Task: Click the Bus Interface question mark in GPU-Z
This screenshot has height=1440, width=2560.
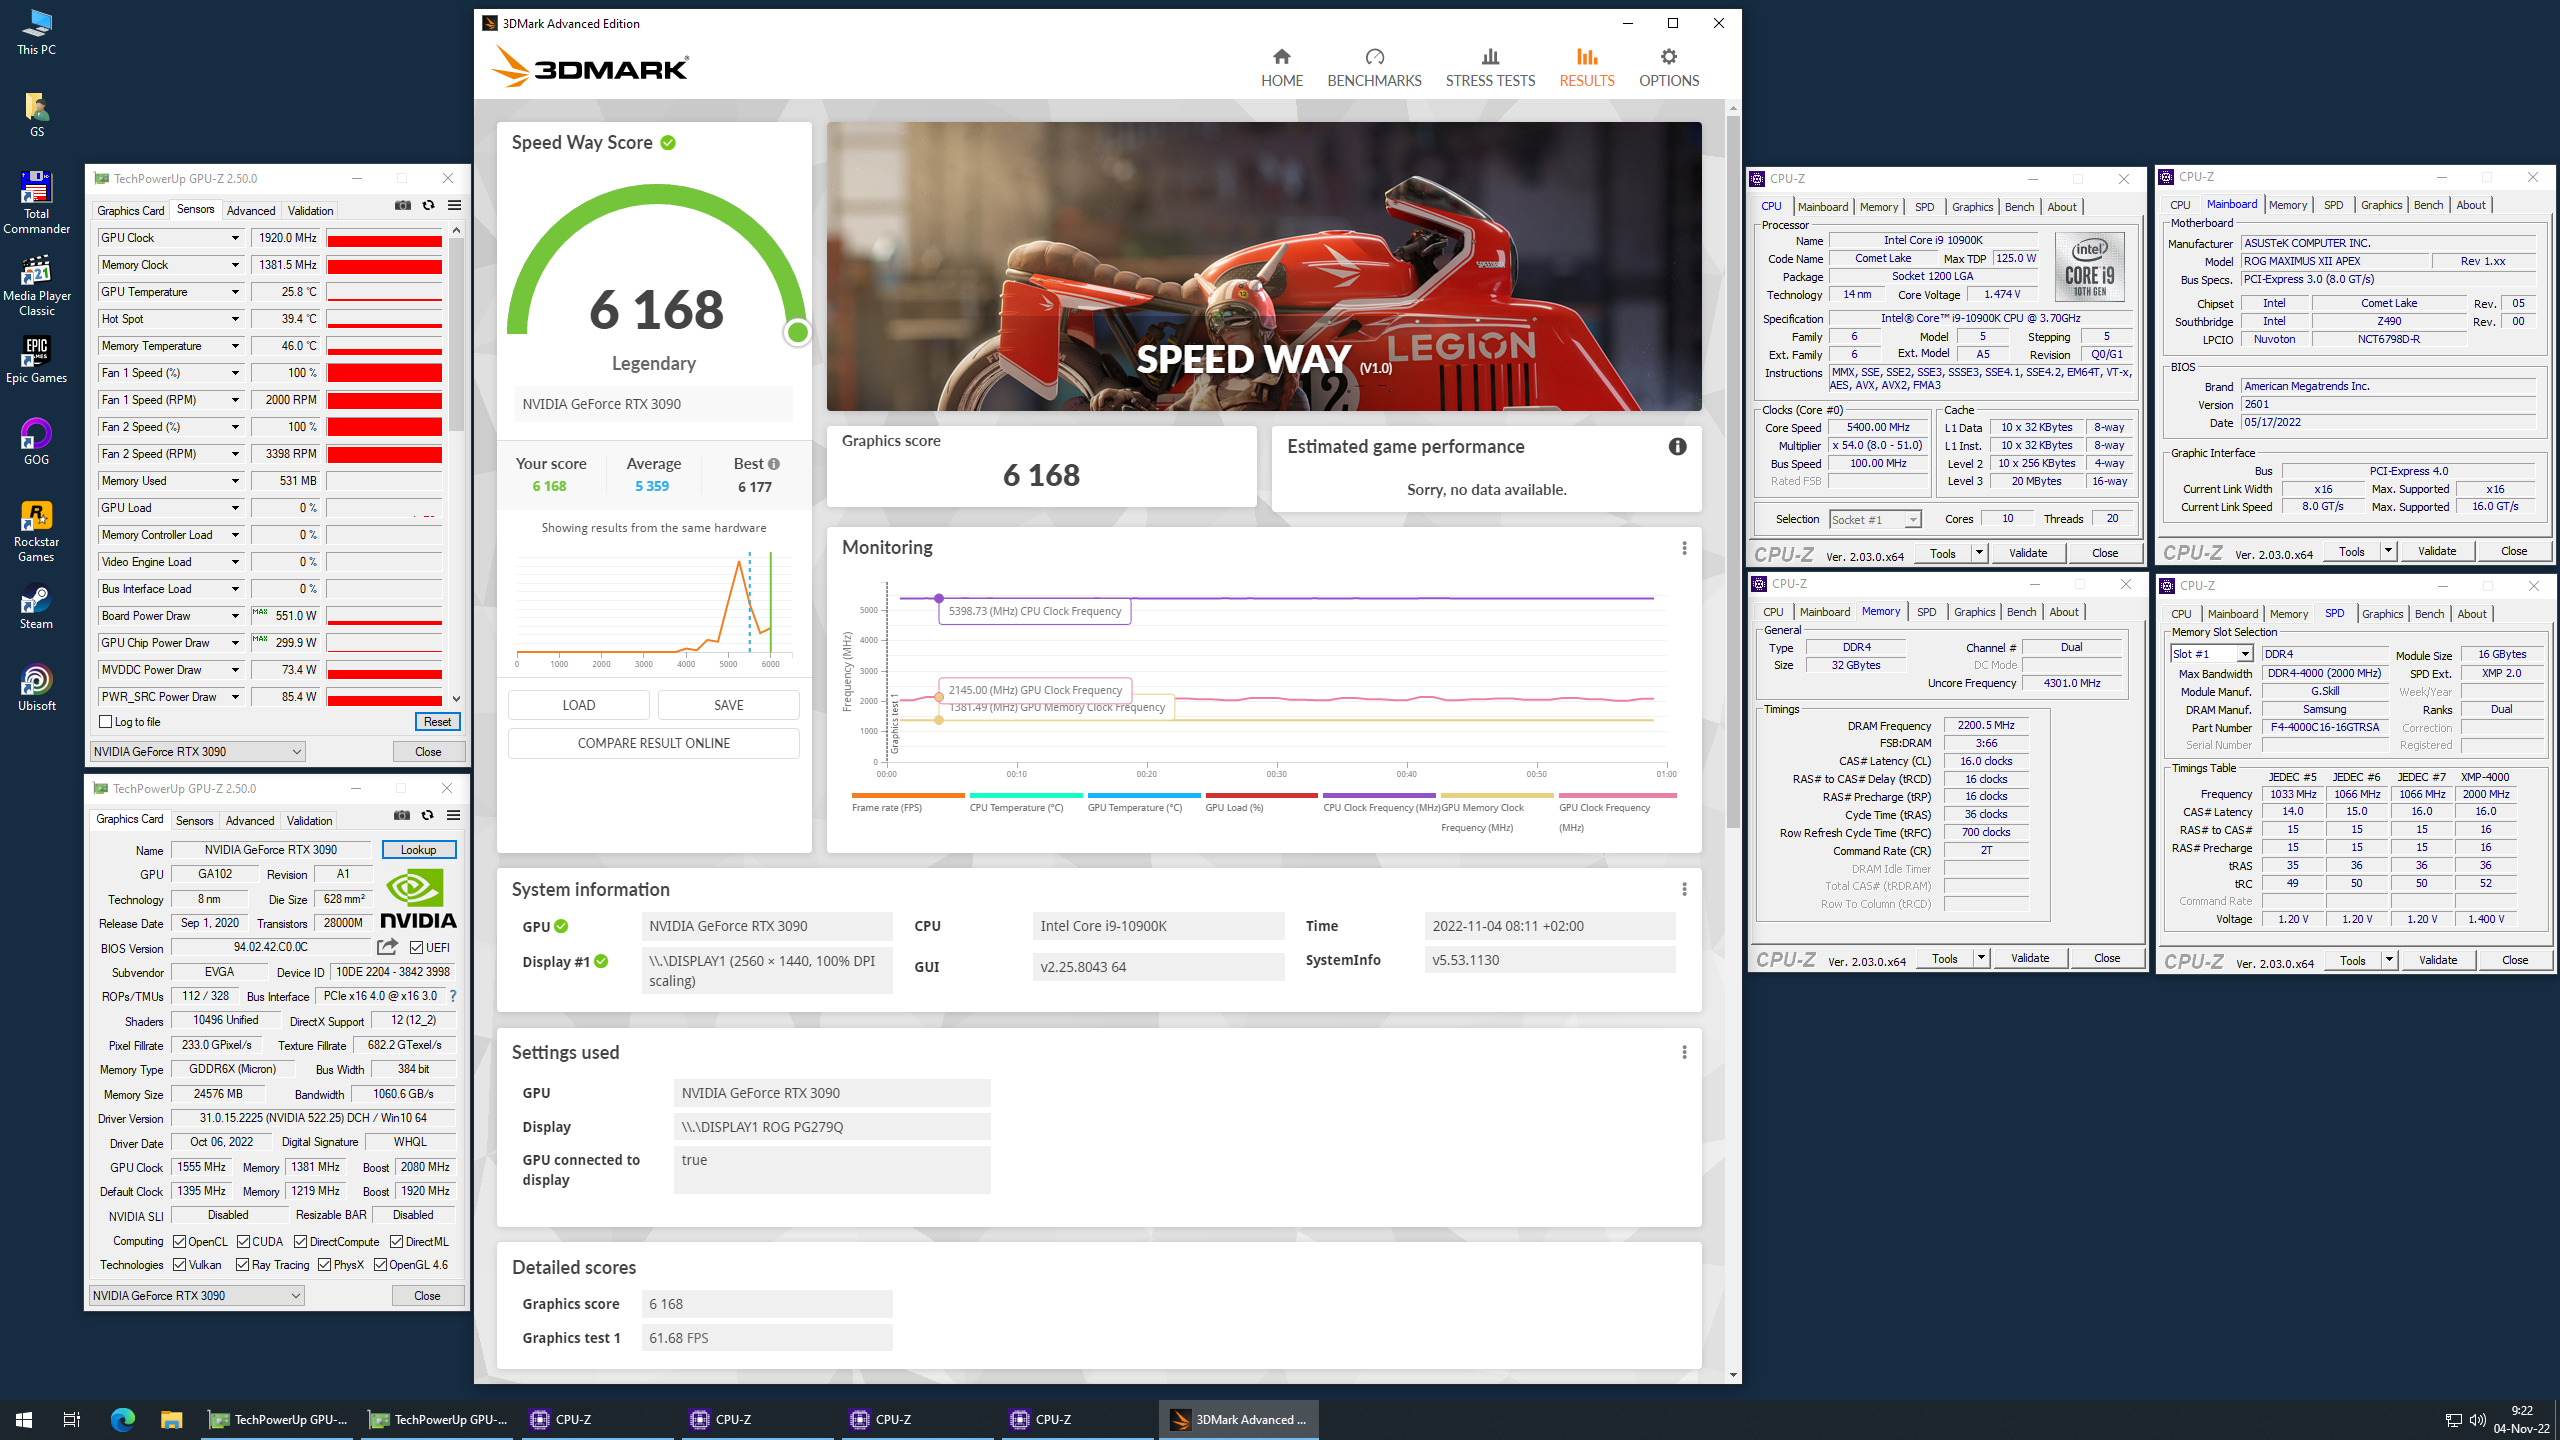Action: [x=453, y=996]
